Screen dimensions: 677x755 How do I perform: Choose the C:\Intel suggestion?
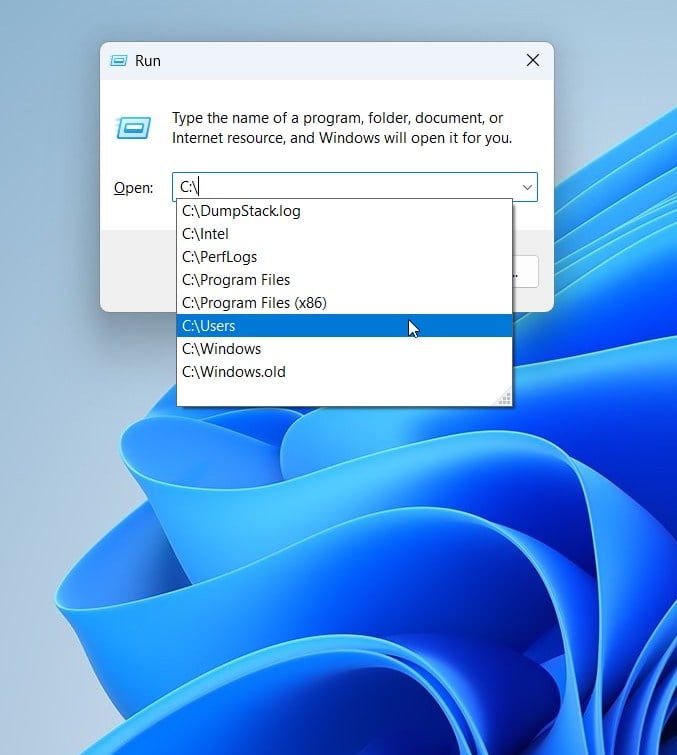[x=344, y=234]
